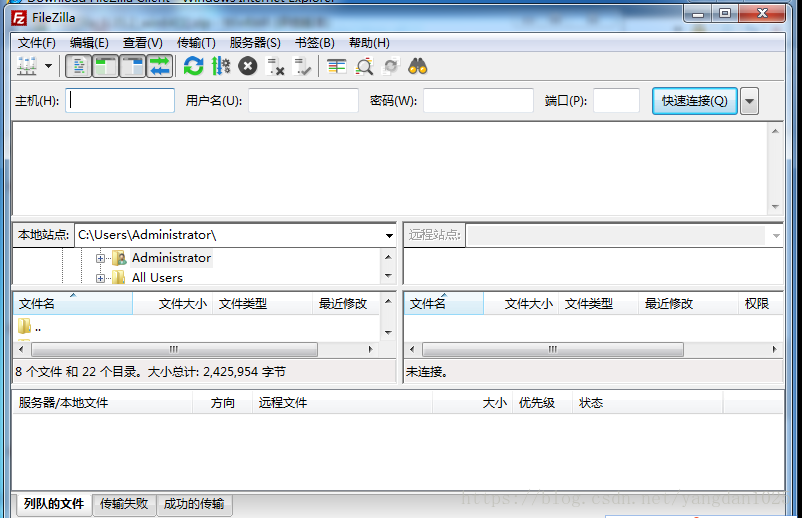
Task: Open the Site Manager dropdown arrow
Action: [48, 66]
